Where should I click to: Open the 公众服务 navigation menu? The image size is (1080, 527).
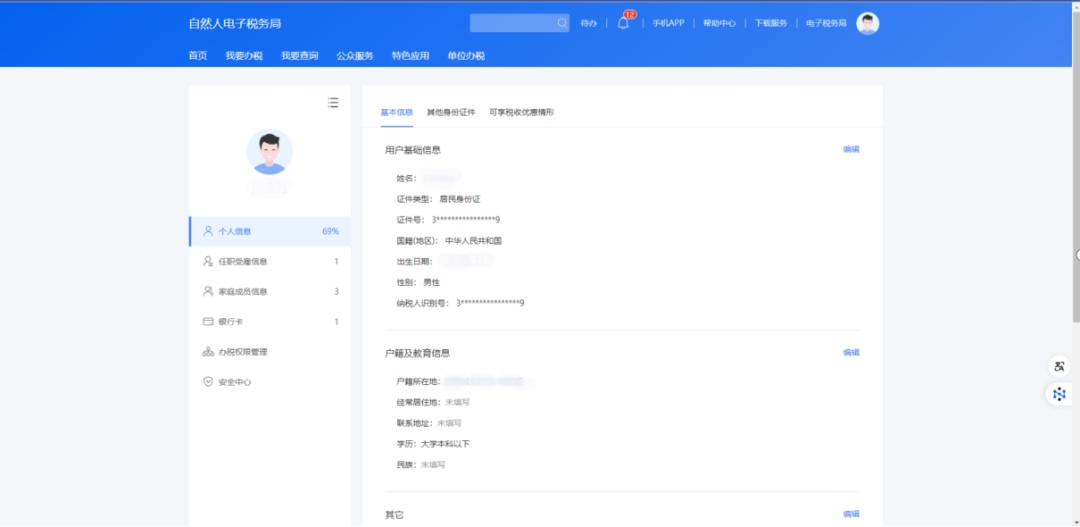pyautogui.click(x=355, y=56)
